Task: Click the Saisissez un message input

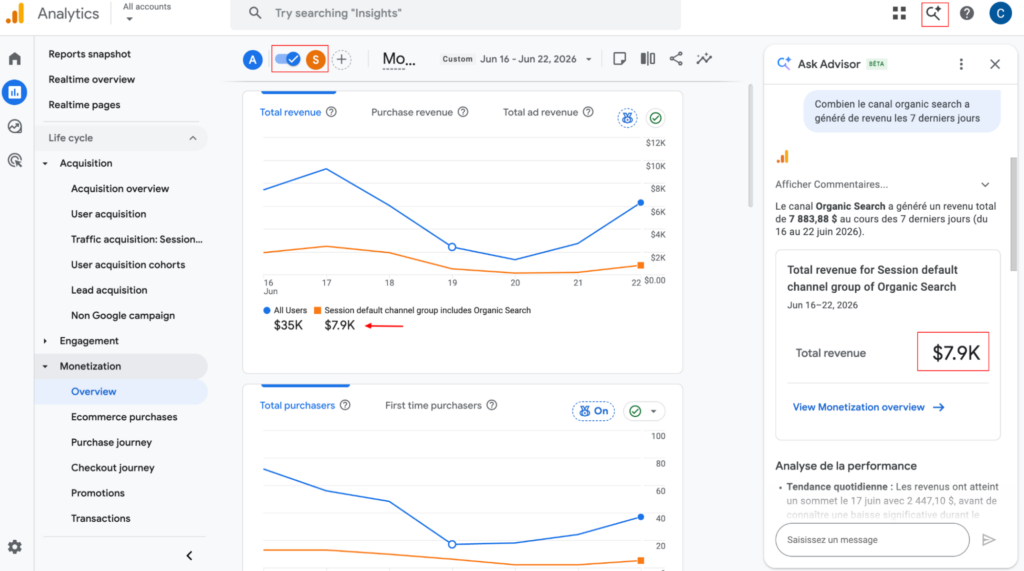Action: 872,540
